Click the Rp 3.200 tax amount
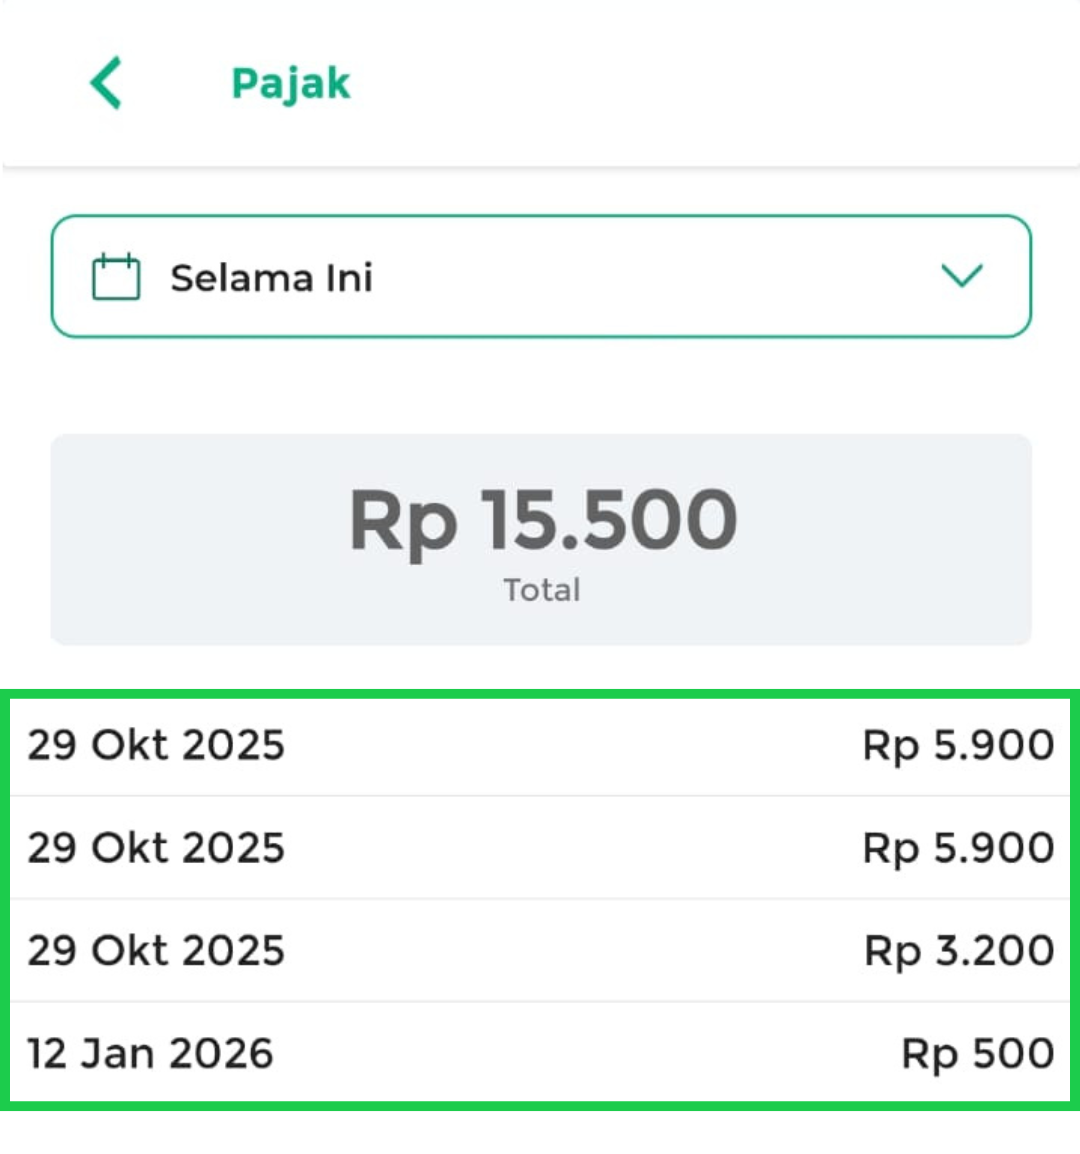Image resolution: width=1080 pixels, height=1154 pixels. tap(959, 950)
